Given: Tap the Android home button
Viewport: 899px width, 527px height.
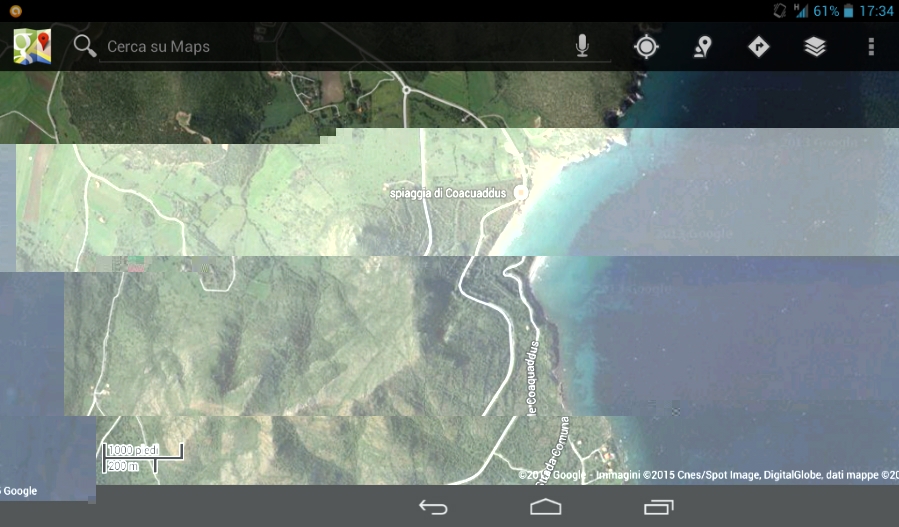Looking at the screenshot, I should (x=545, y=507).
